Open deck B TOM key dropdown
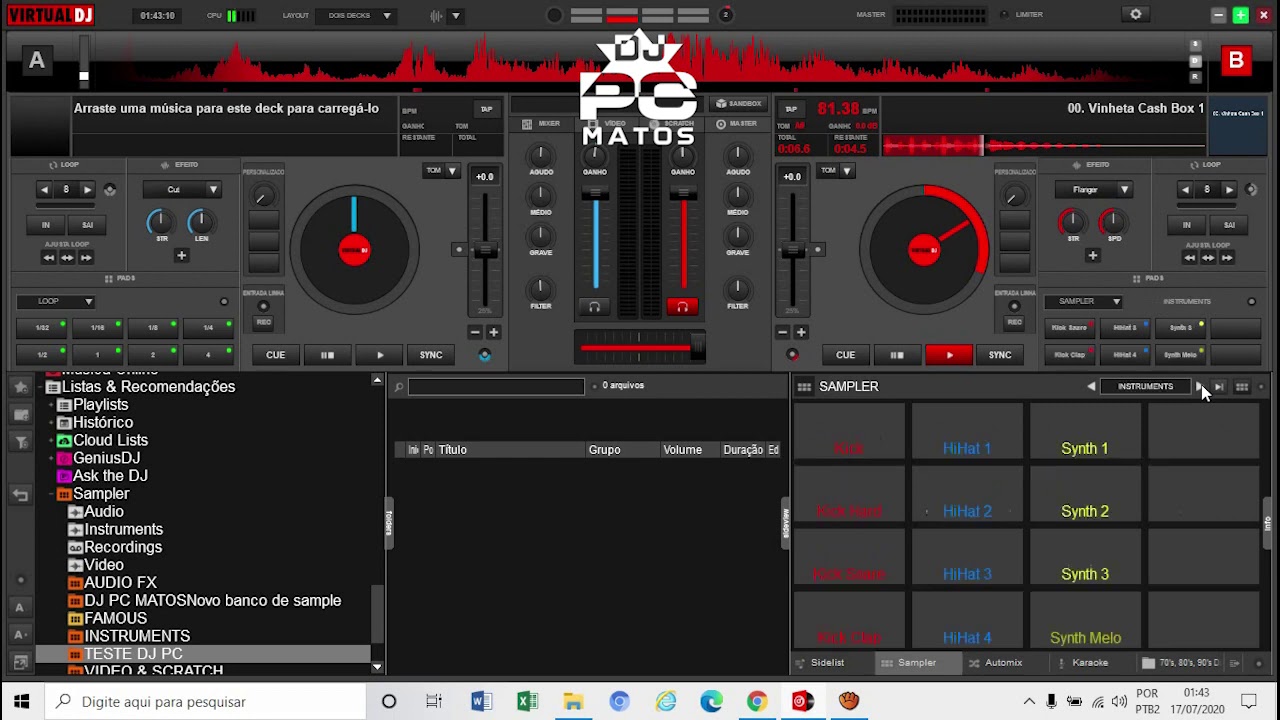This screenshot has height=720, width=1280. pos(836,171)
